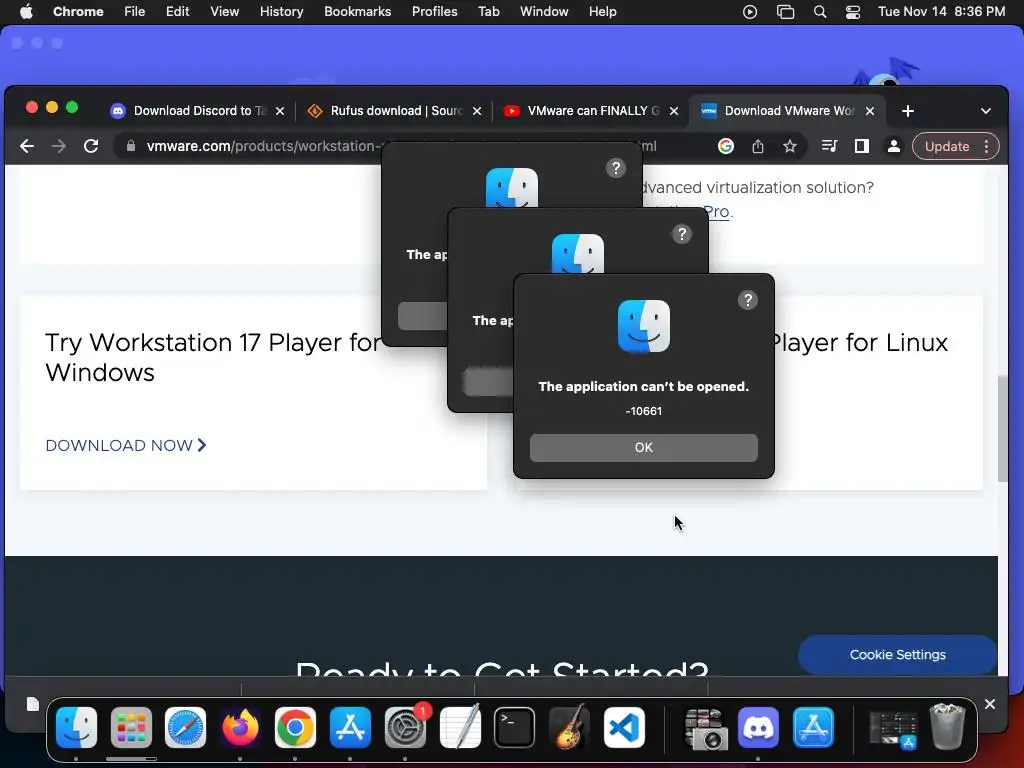
Task: Click DOWNLOAD NOW for Windows
Action: pos(126,445)
